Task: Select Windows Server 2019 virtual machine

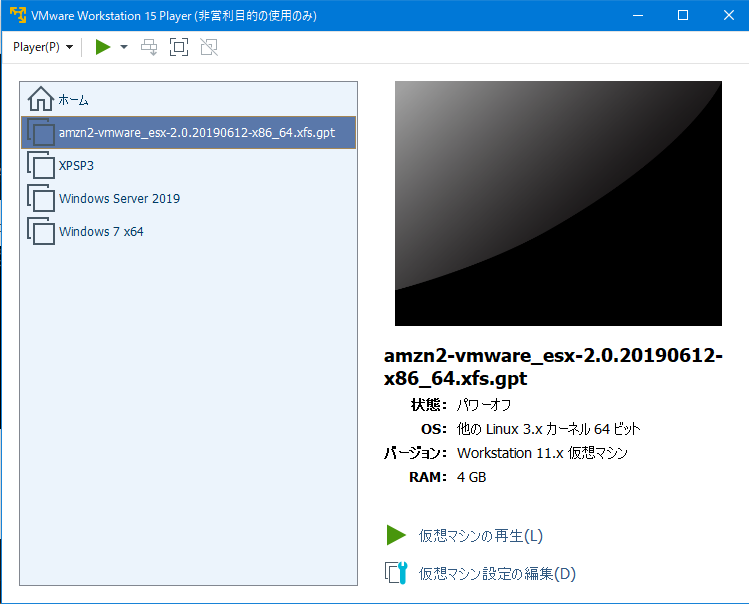Action: click(x=189, y=198)
